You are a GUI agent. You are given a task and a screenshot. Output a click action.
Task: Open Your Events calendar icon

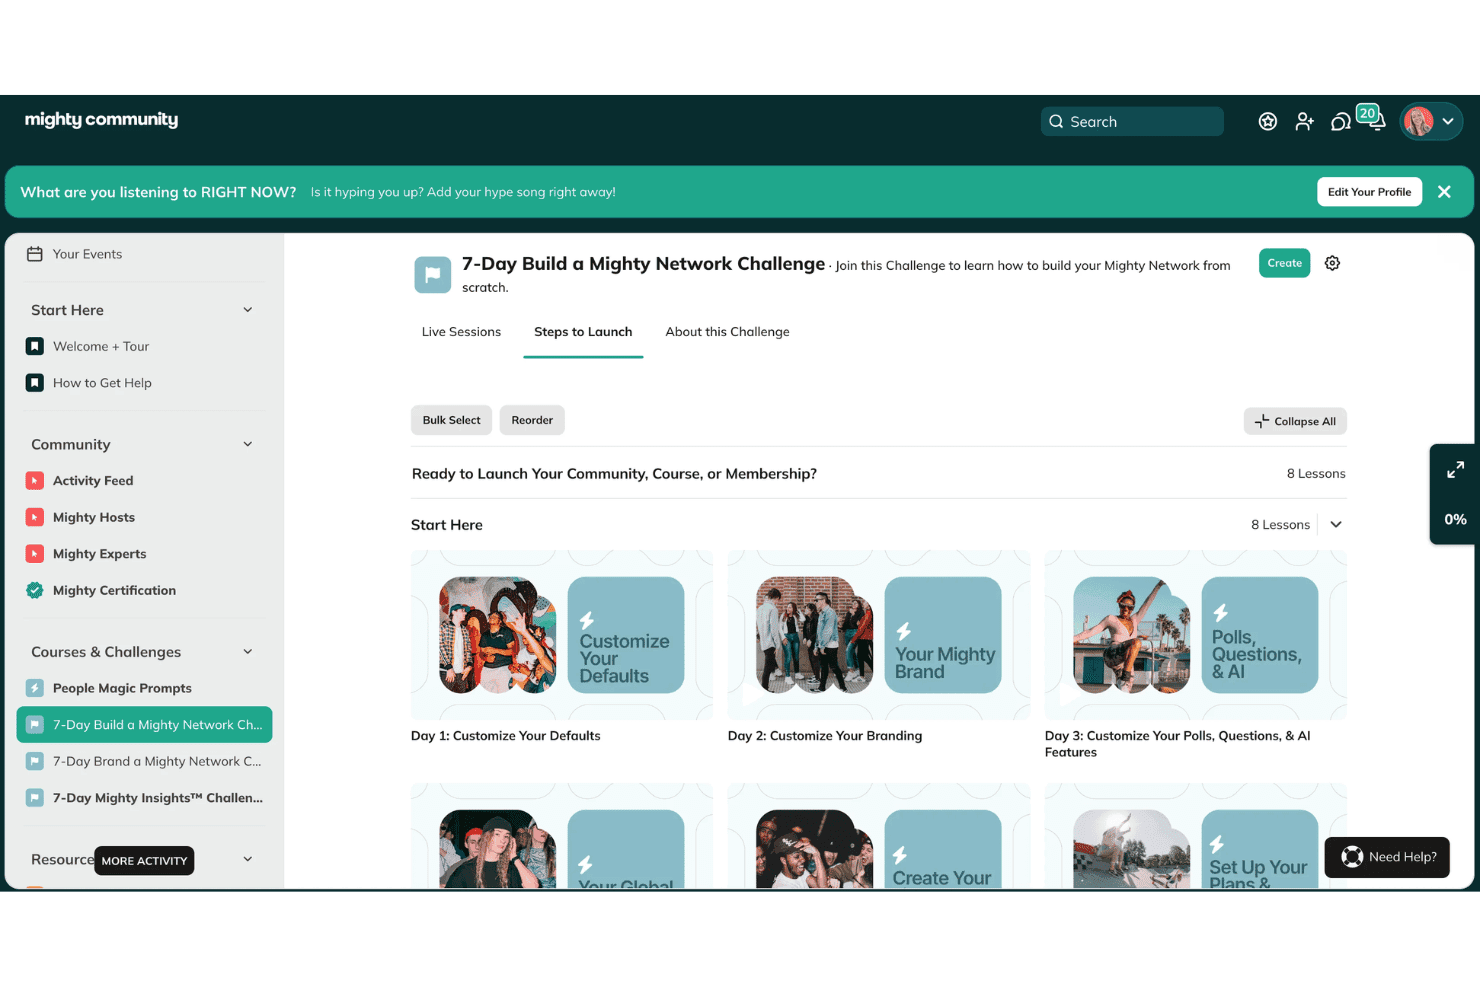point(34,254)
